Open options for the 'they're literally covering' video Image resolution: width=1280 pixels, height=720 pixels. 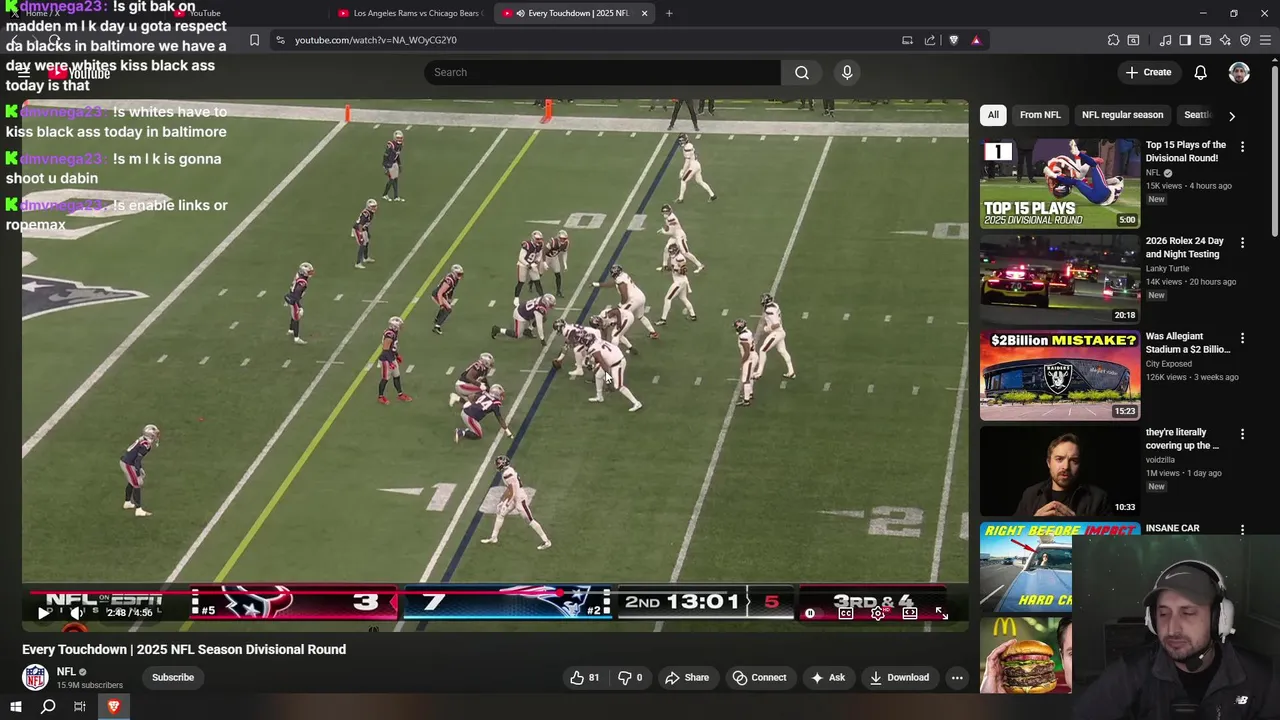coord(1243,435)
